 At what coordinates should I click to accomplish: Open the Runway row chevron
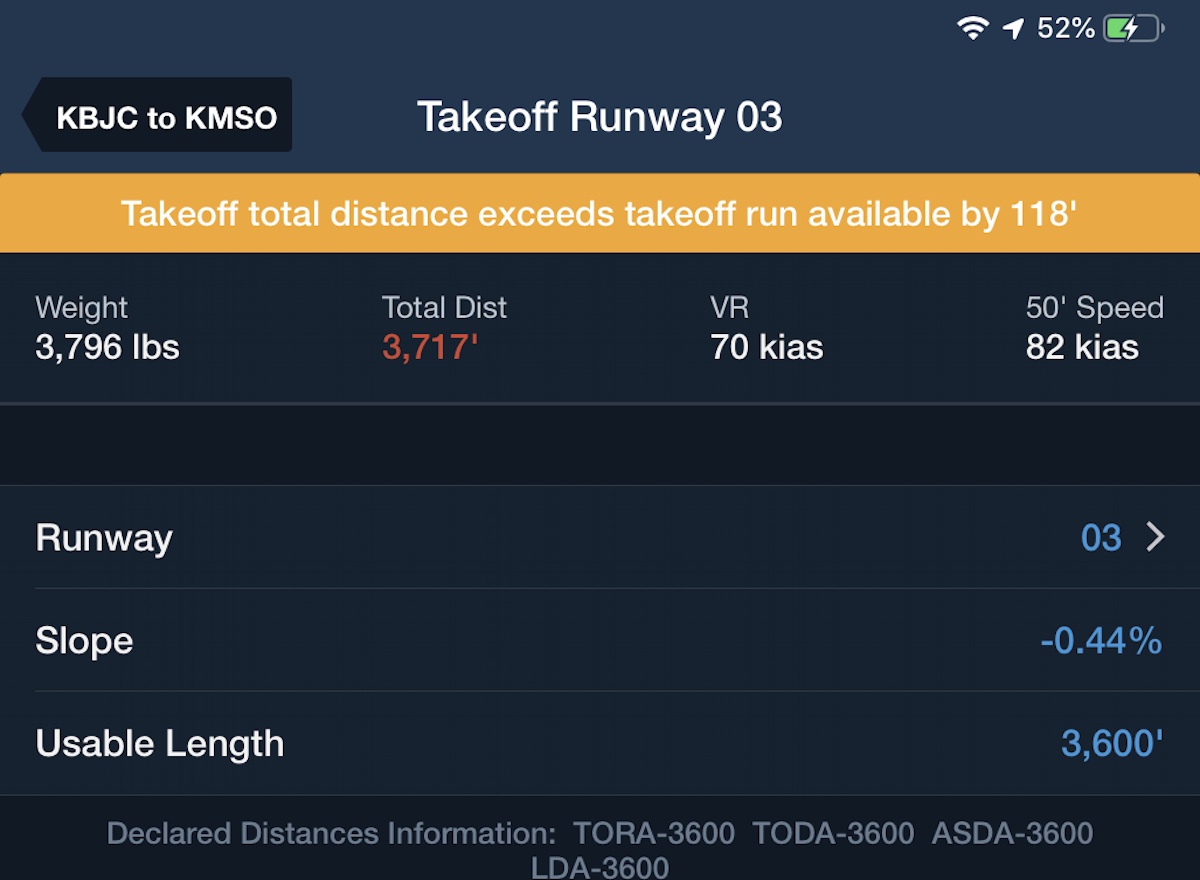tap(1156, 538)
